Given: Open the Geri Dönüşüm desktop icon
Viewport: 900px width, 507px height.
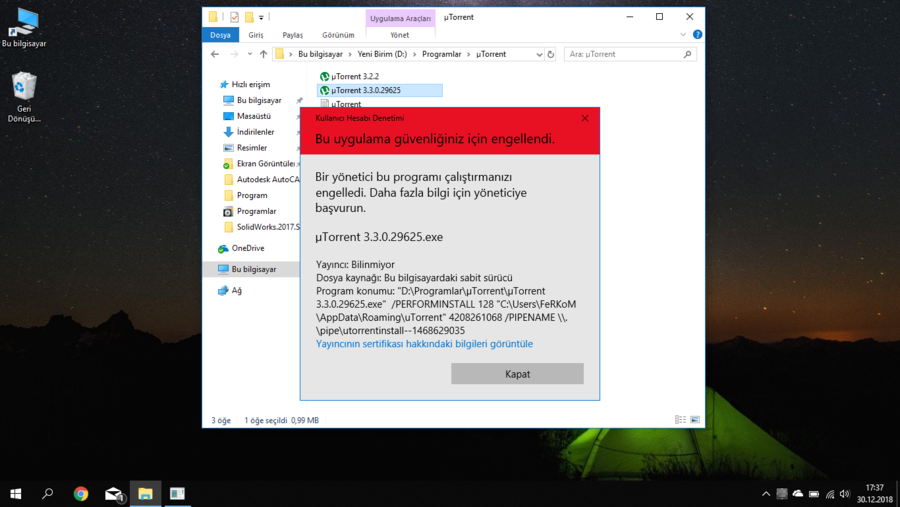Looking at the screenshot, I should pos(24,97).
